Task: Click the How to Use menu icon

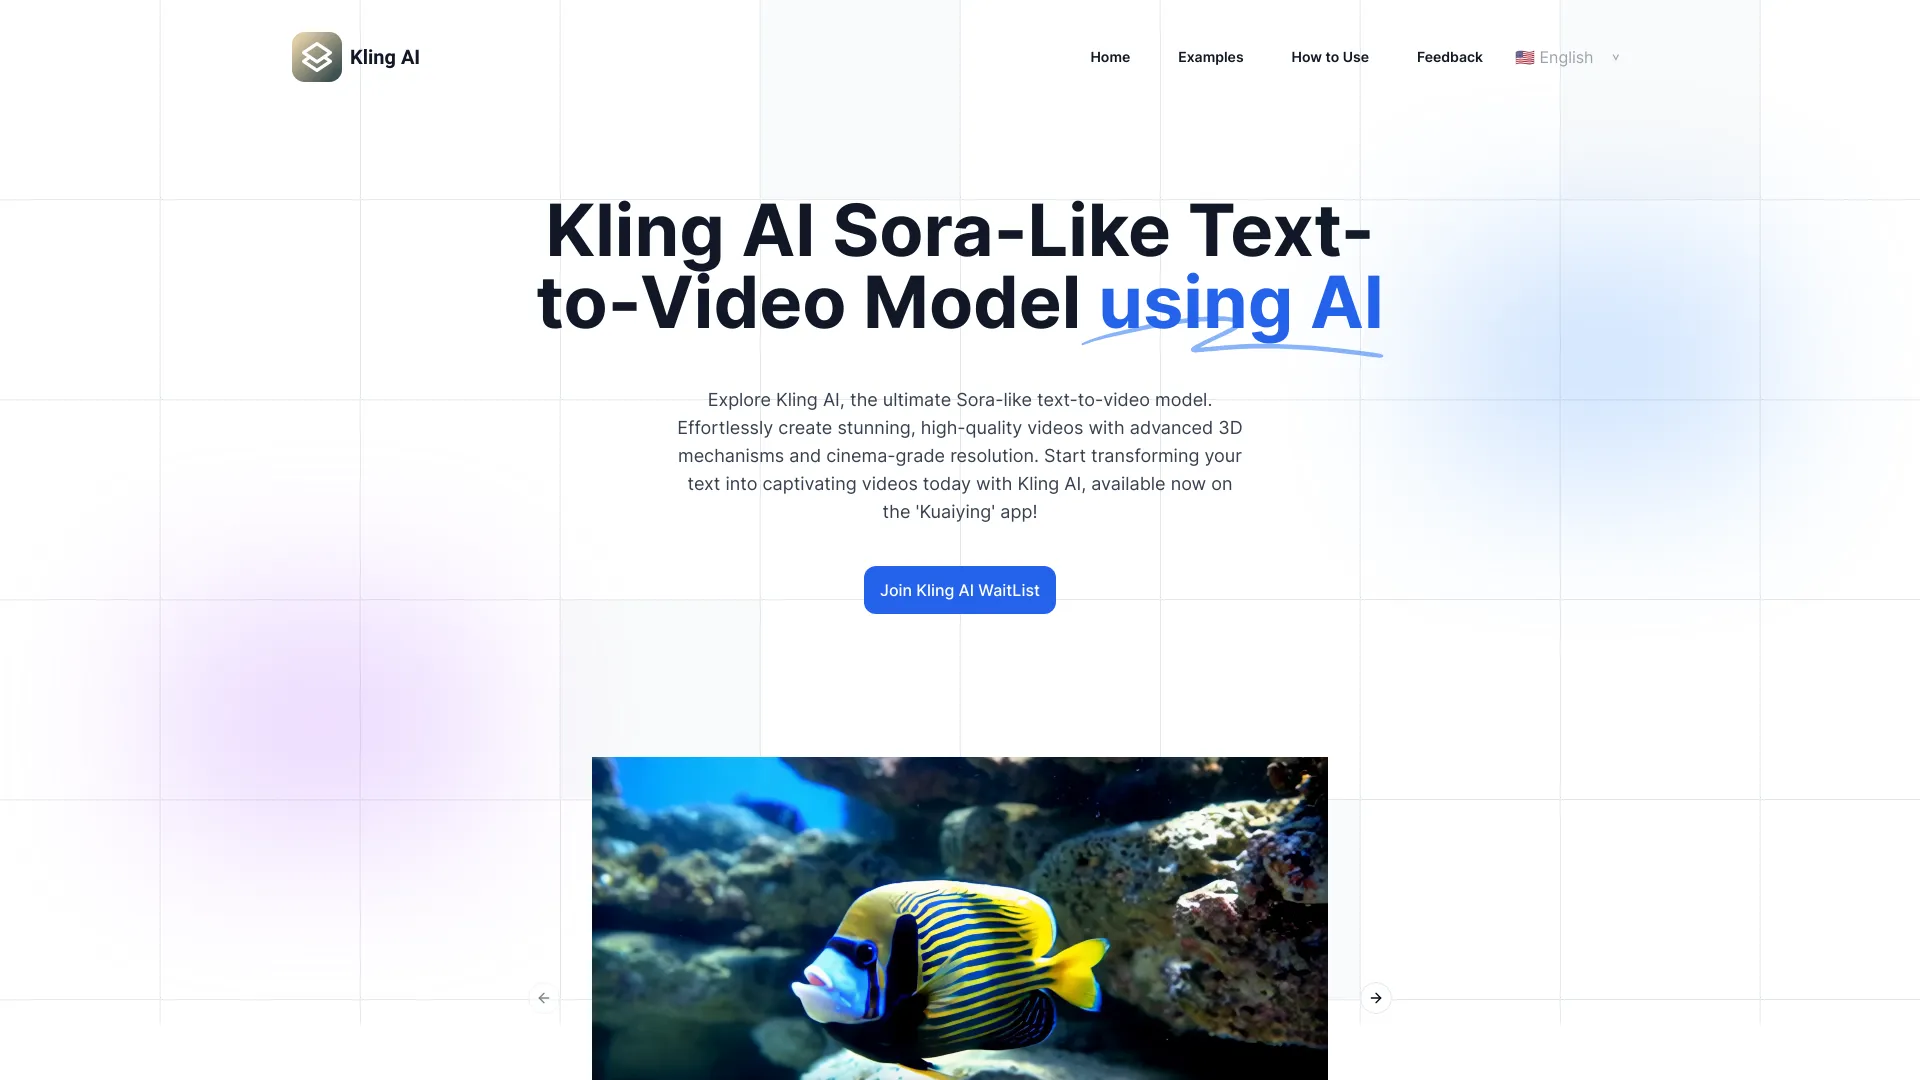Action: coord(1329,57)
